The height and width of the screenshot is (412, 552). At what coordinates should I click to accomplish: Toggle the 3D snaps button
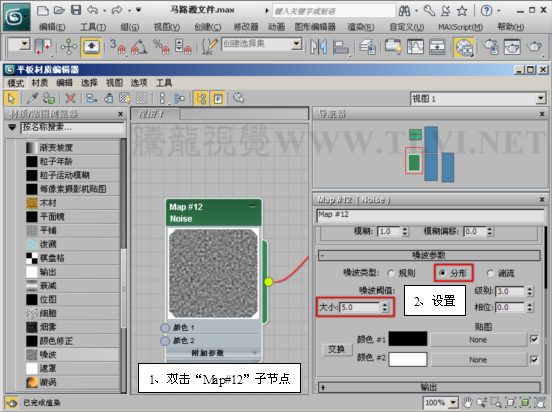pyautogui.click(x=117, y=47)
